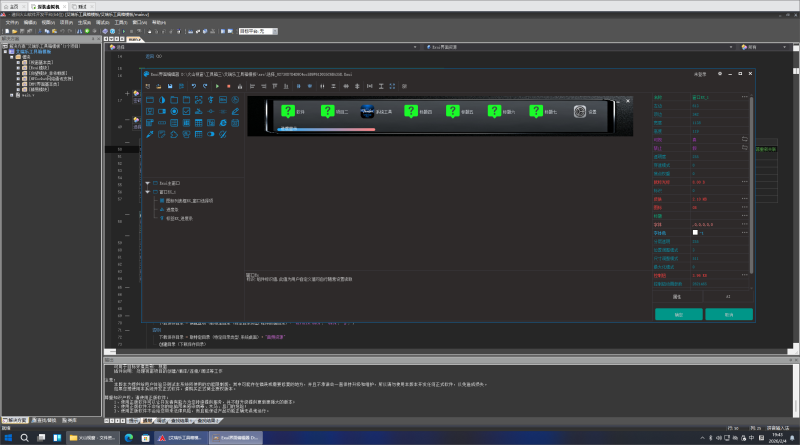Screen dimensions: 800x445
Task: Collapse the 窗口Xl_1 tree node
Action: (x=148, y=192)
